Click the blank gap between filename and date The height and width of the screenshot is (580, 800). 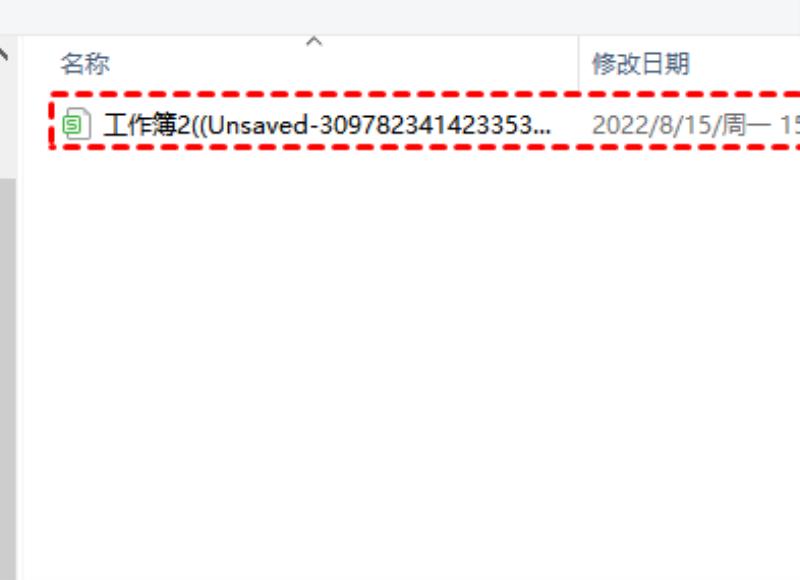tap(570, 124)
